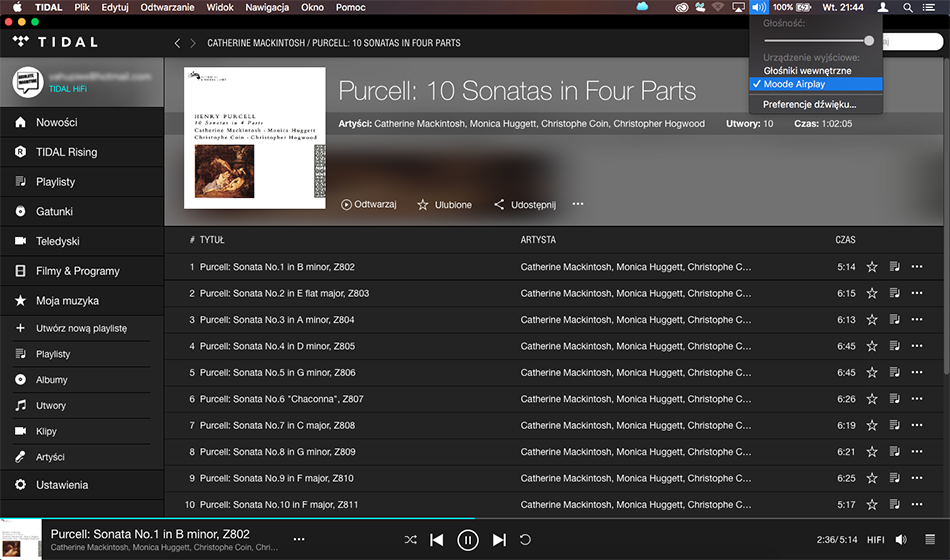Open more options for Sonata No.4
This screenshot has width=950, height=560.
tap(917, 346)
